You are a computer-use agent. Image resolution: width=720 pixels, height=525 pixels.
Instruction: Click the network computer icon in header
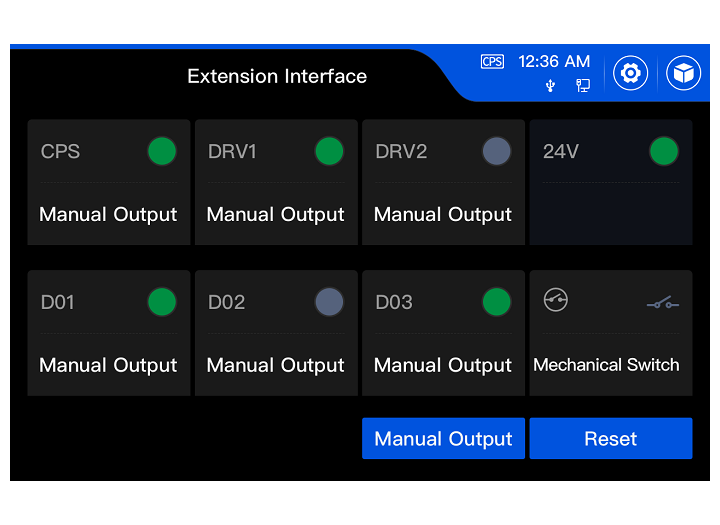pyautogui.click(x=583, y=85)
